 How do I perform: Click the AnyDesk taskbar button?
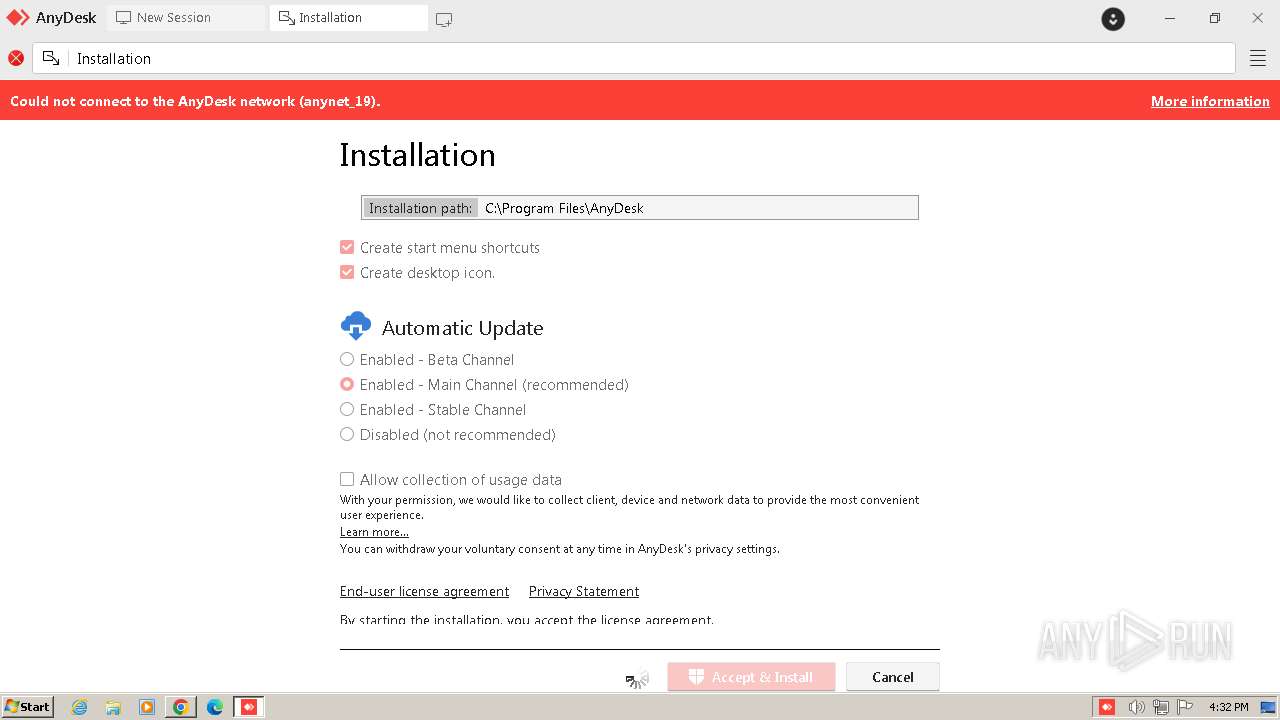[x=249, y=707]
